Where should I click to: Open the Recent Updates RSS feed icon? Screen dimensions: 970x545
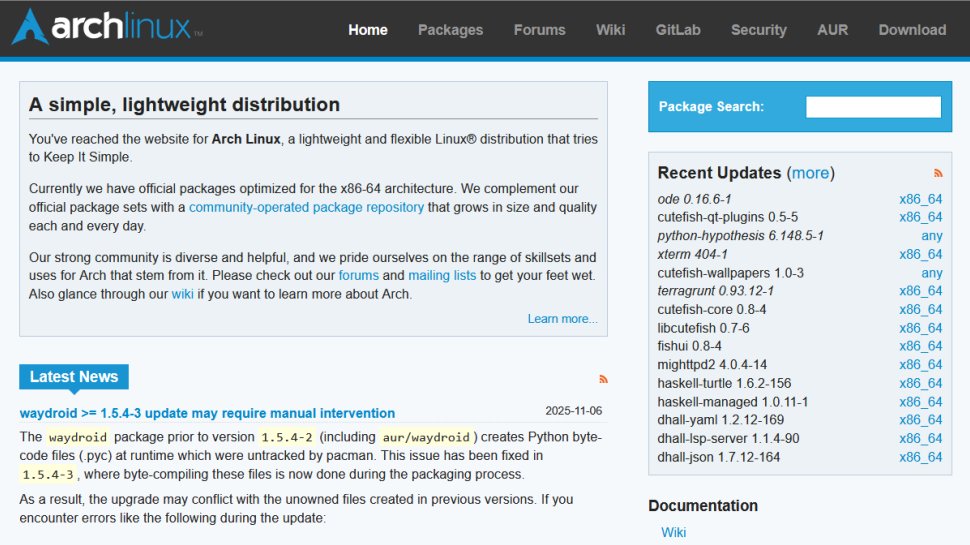(938, 173)
